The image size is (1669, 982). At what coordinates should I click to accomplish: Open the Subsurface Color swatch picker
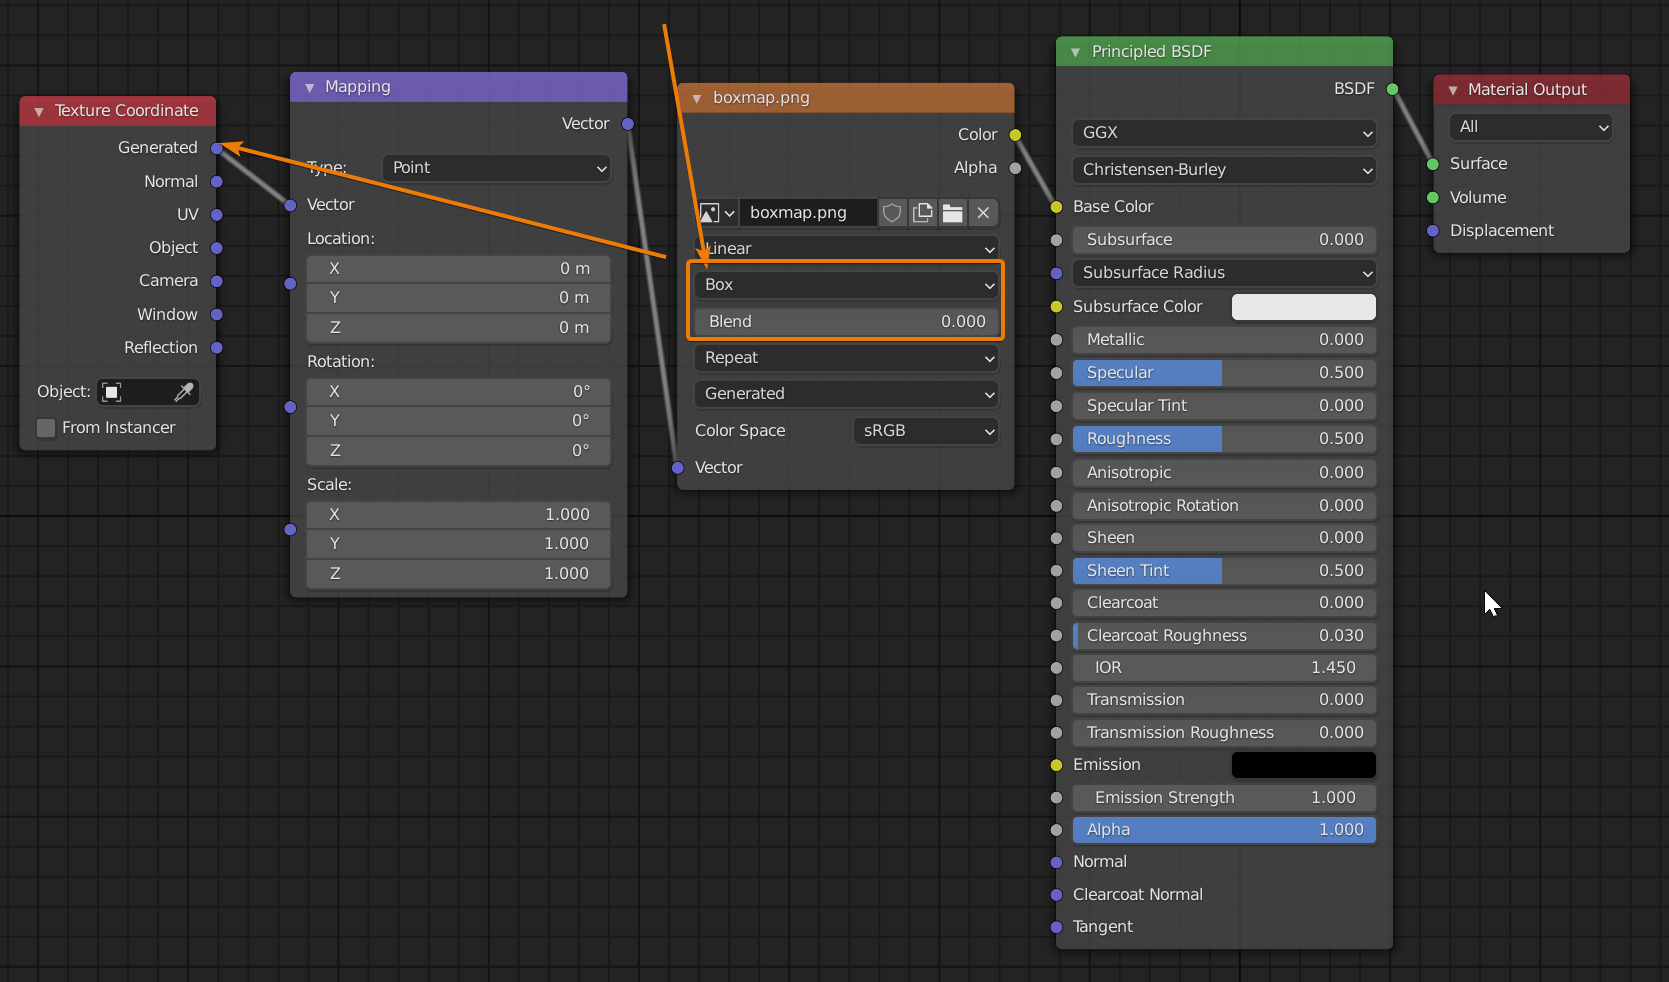(x=1303, y=306)
